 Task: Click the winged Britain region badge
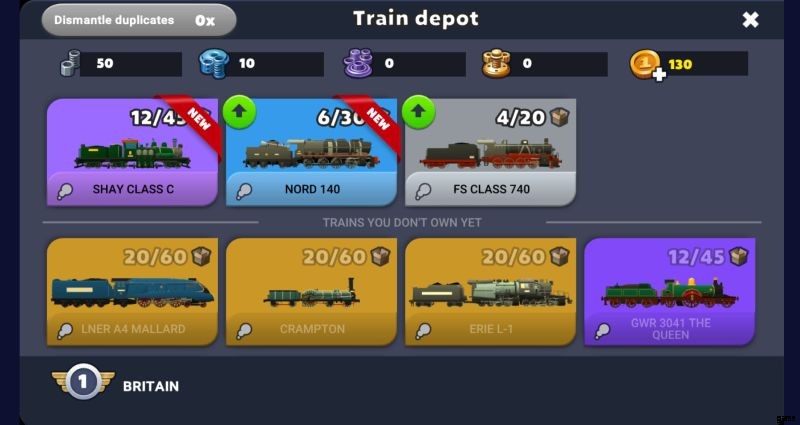click(83, 382)
